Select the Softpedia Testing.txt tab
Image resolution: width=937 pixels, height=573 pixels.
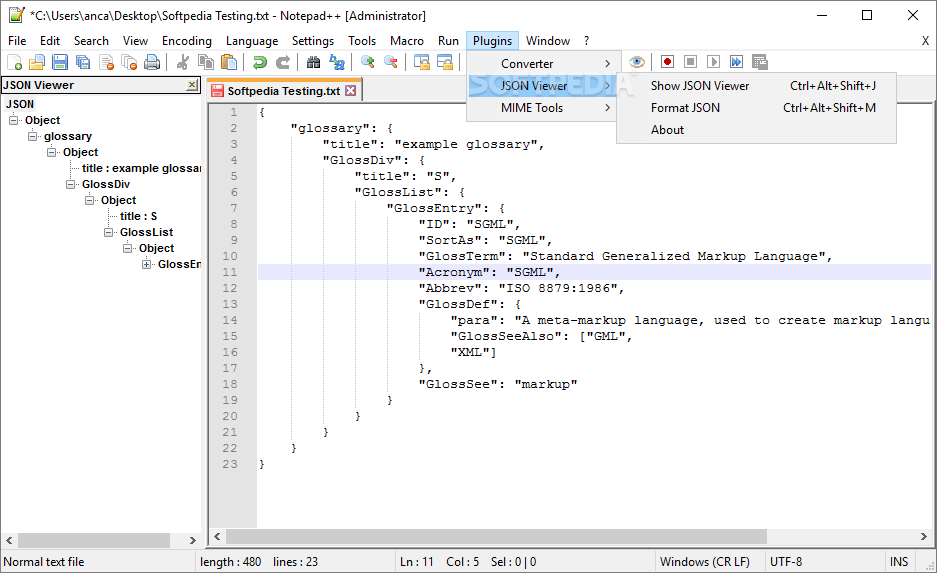tap(284, 91)
